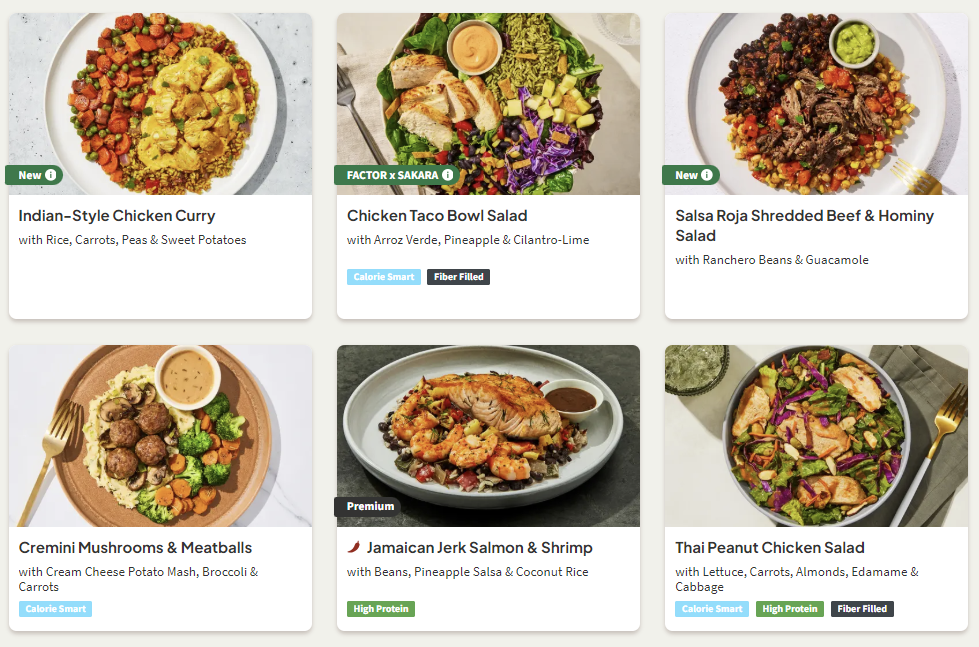Image resolution: width=979 pixels, height=647 pixels.
Task: Click Calorie Smart tag on Thai Peanut Salad
Action: coord(712,609)
